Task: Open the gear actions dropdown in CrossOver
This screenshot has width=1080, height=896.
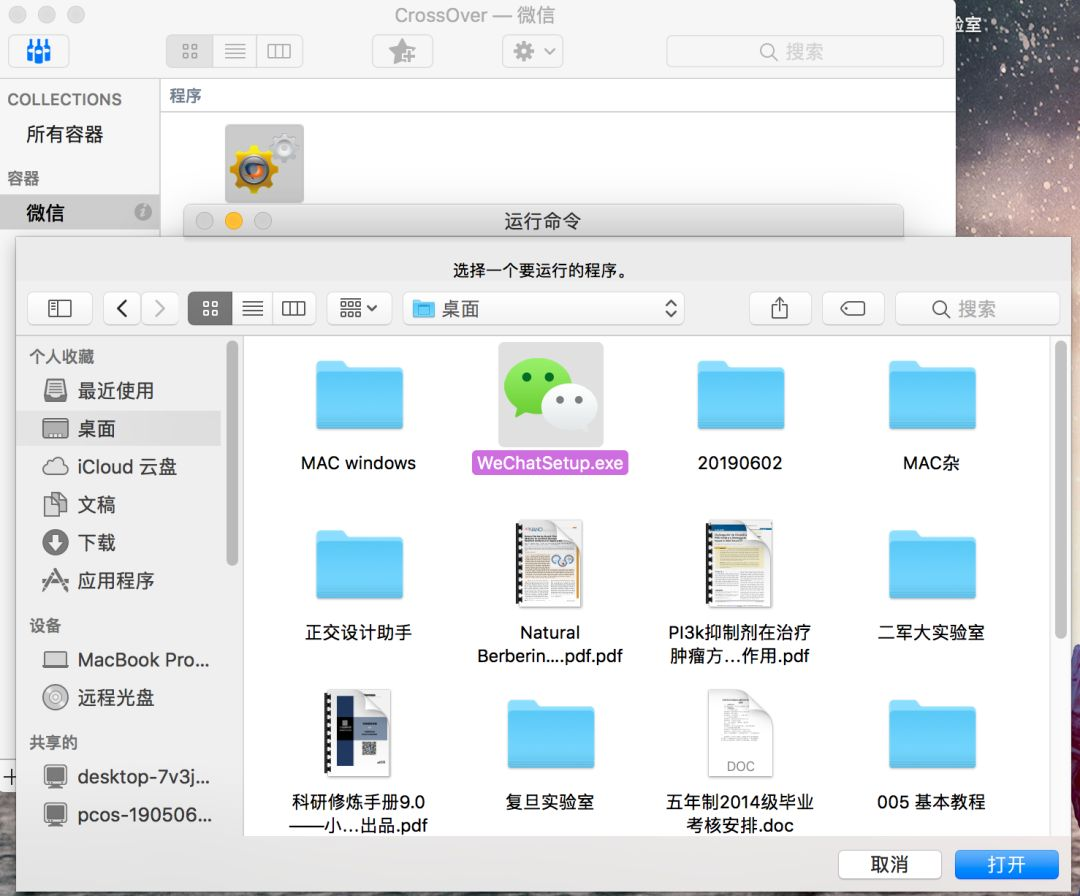Action: tap(532, 51)
